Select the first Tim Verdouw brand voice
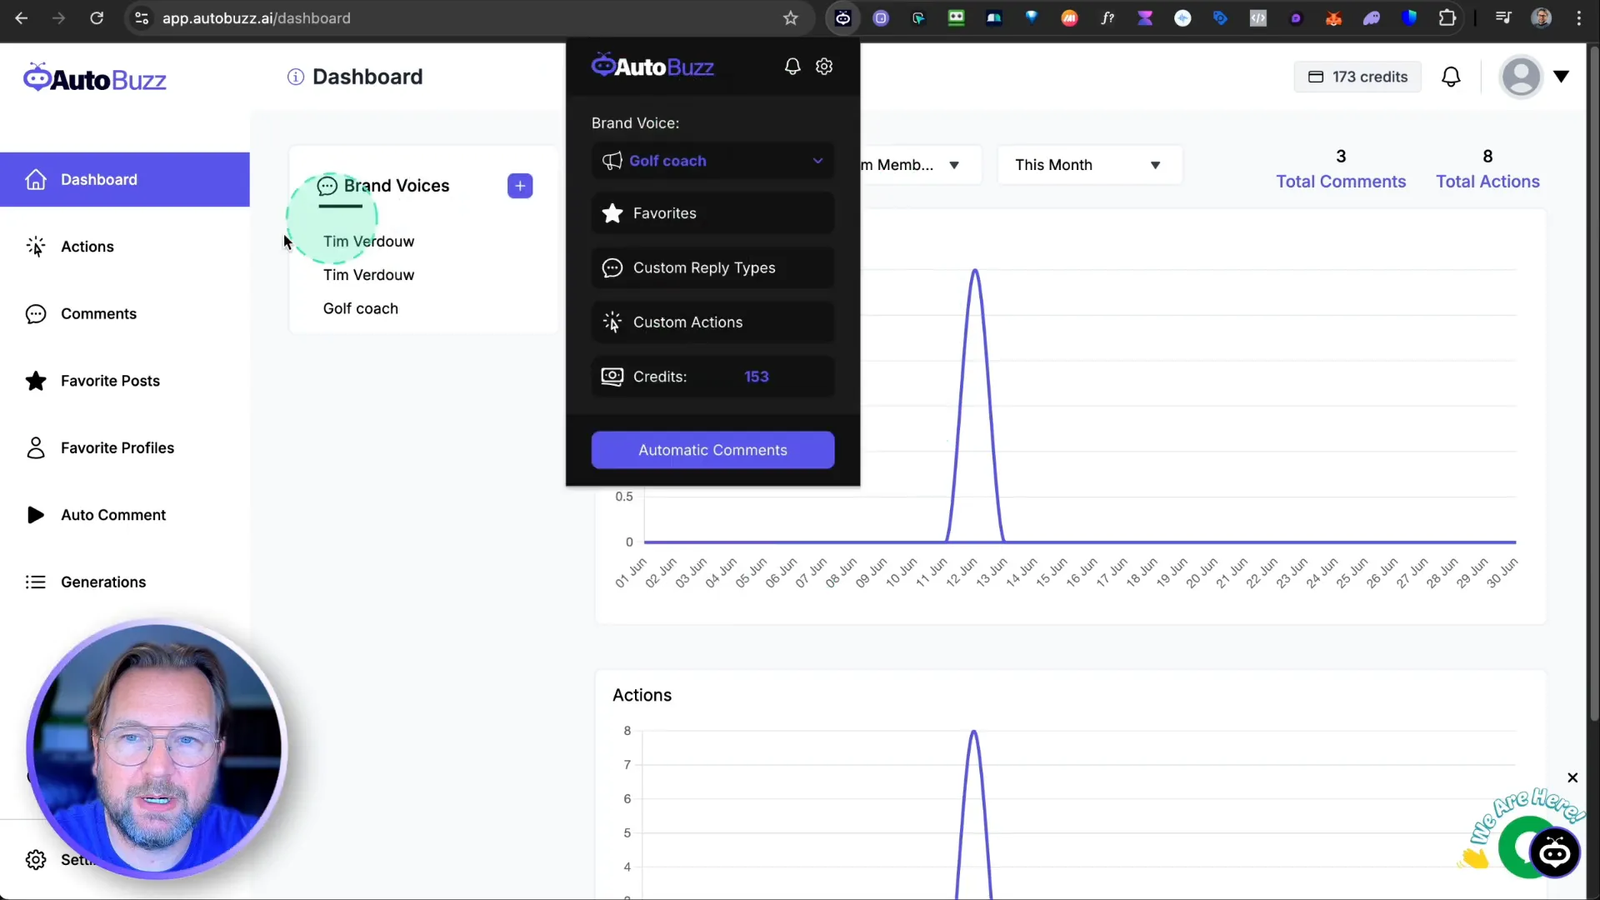 click(368, 241)
